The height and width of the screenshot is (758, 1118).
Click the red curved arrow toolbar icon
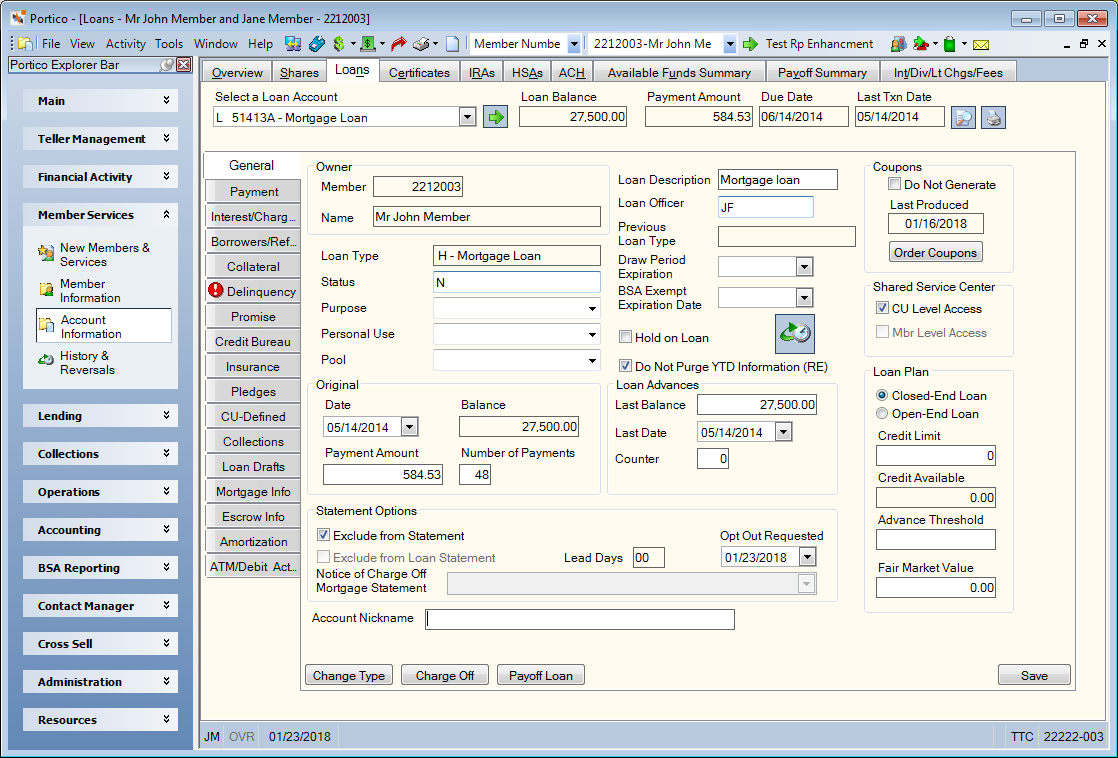(399, 44)
